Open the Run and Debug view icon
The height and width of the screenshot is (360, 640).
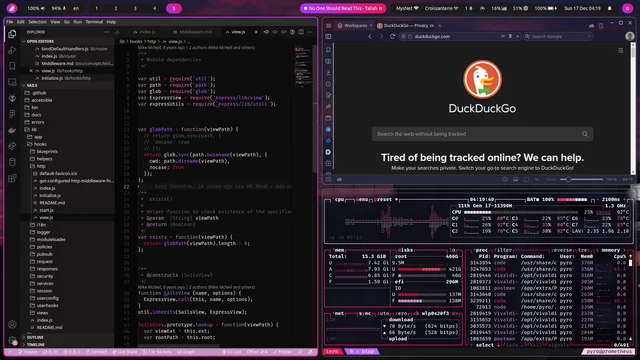pos(12,50)
